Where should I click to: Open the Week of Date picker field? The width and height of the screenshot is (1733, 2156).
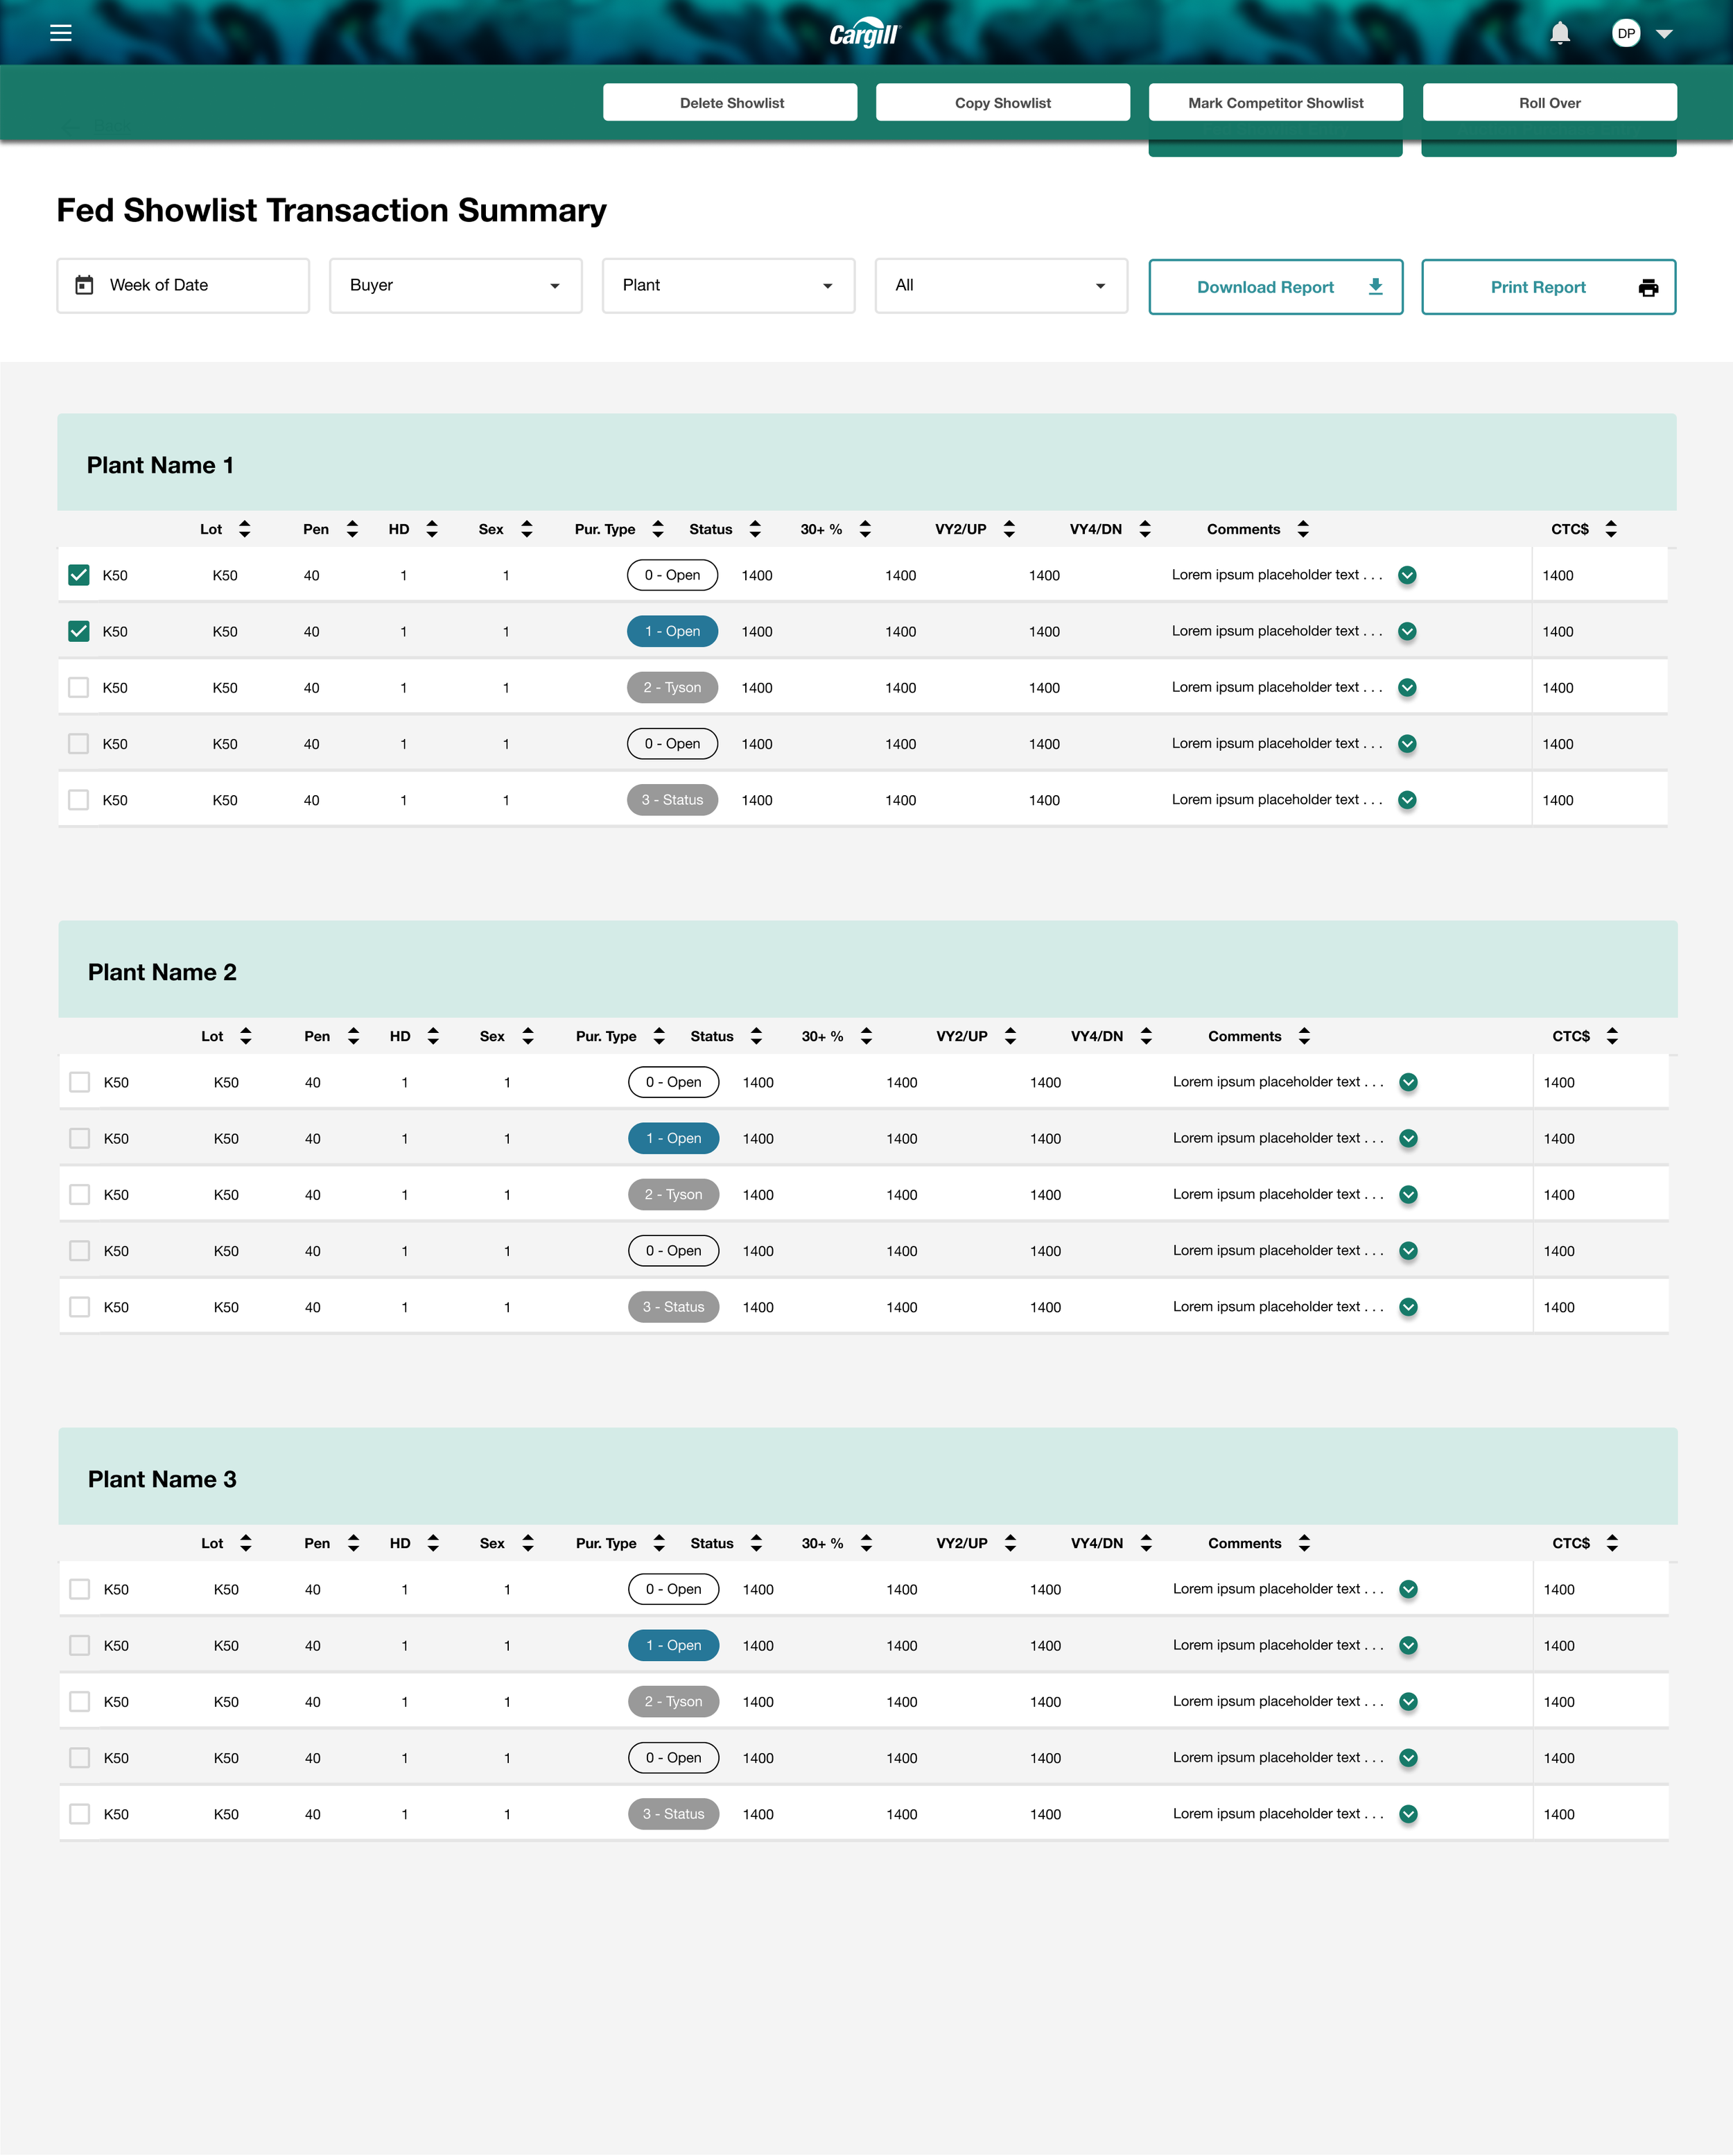pyautogui.click(x=183, y=286)
